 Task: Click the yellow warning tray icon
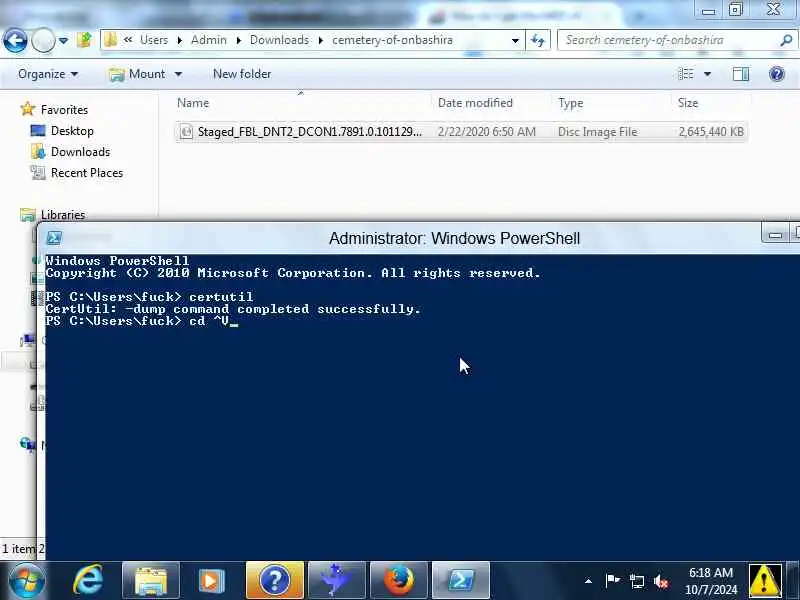764,581
